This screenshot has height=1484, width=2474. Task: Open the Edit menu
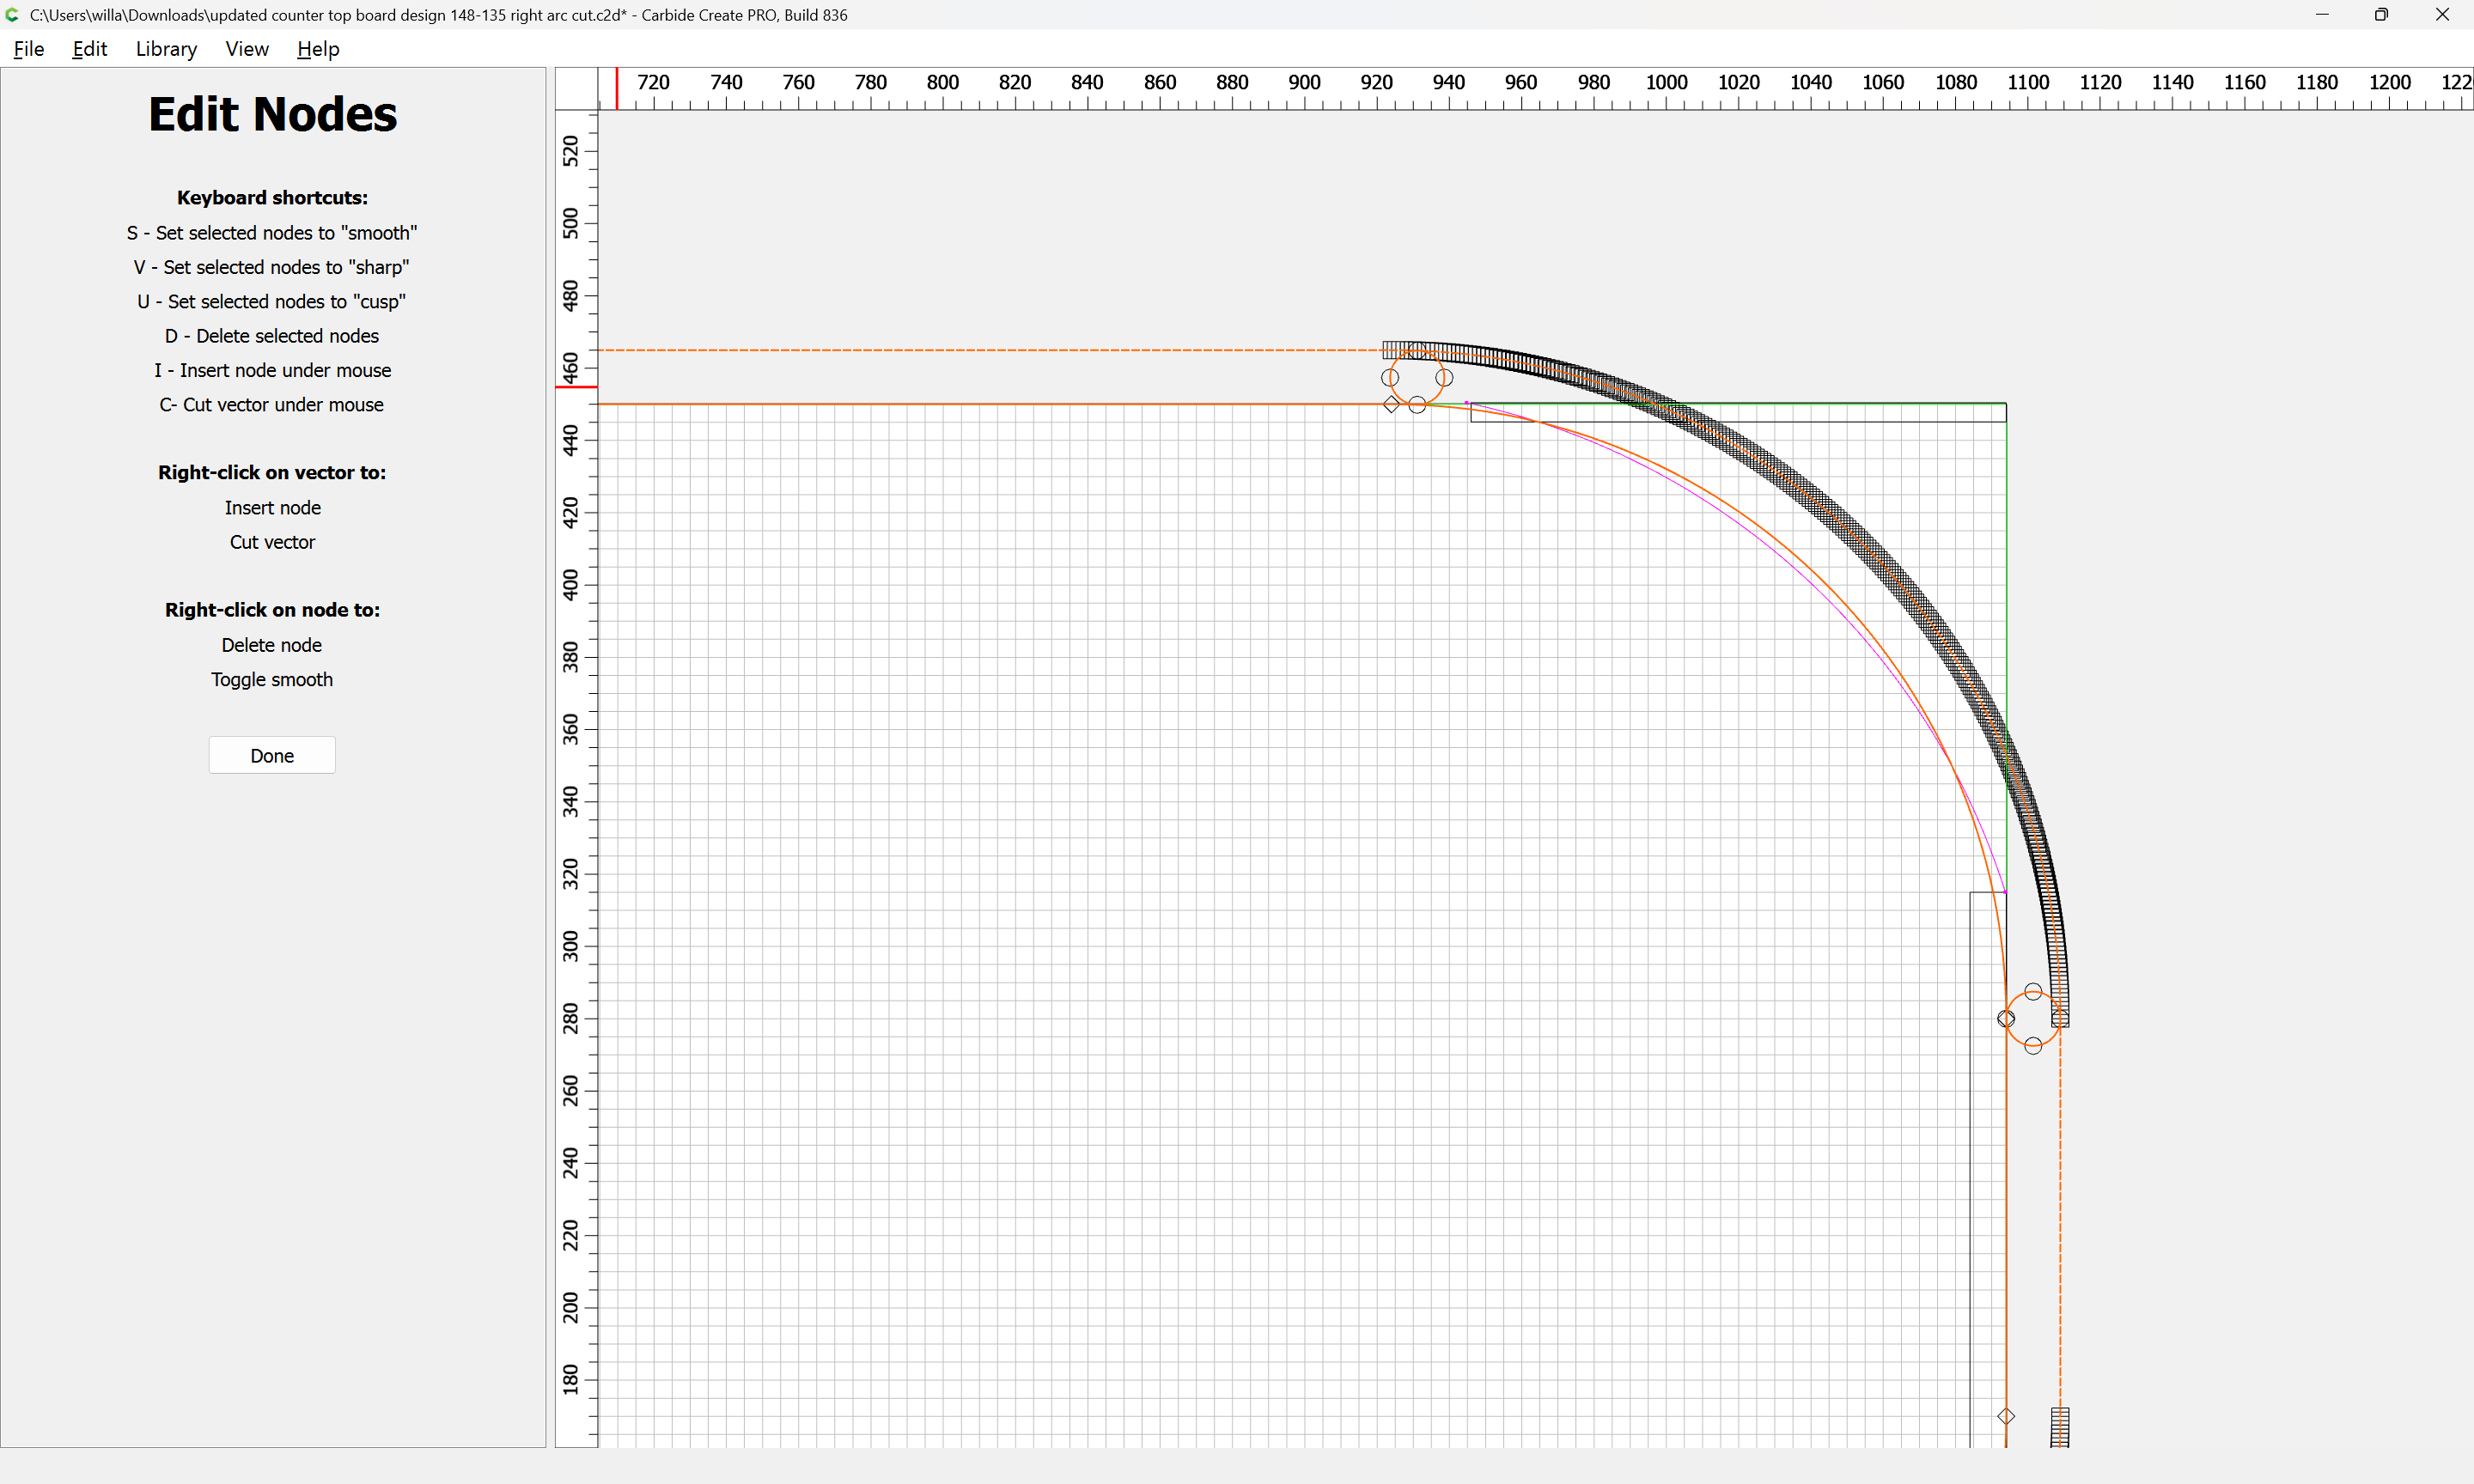tap(89, 49)
